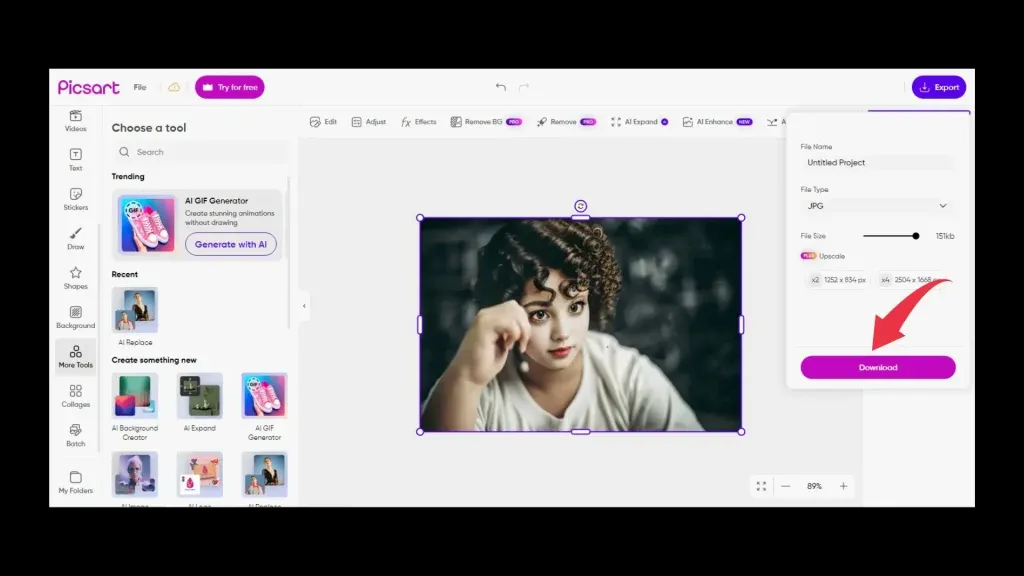Open the Background tool in sidebar

point(76,317)
